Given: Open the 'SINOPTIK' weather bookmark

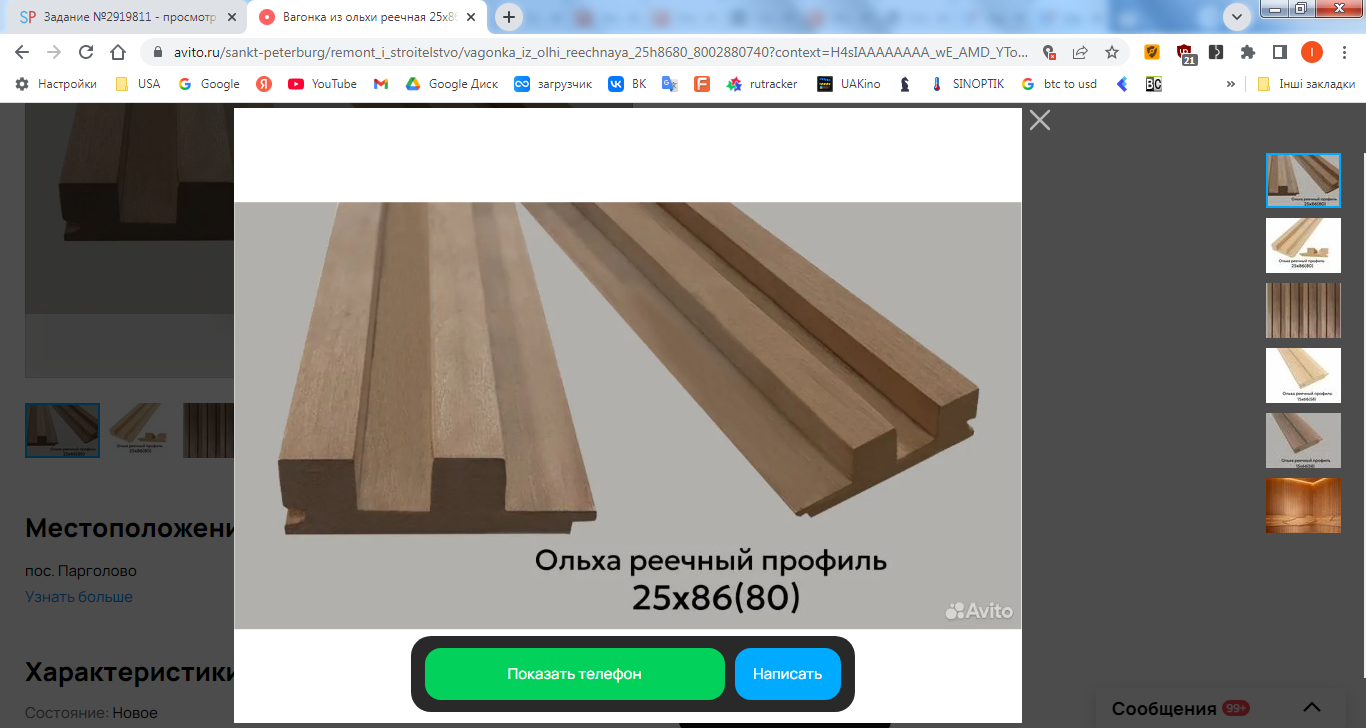Looking at the screenshot, I should pyautogui.click(x=967, y=84).
